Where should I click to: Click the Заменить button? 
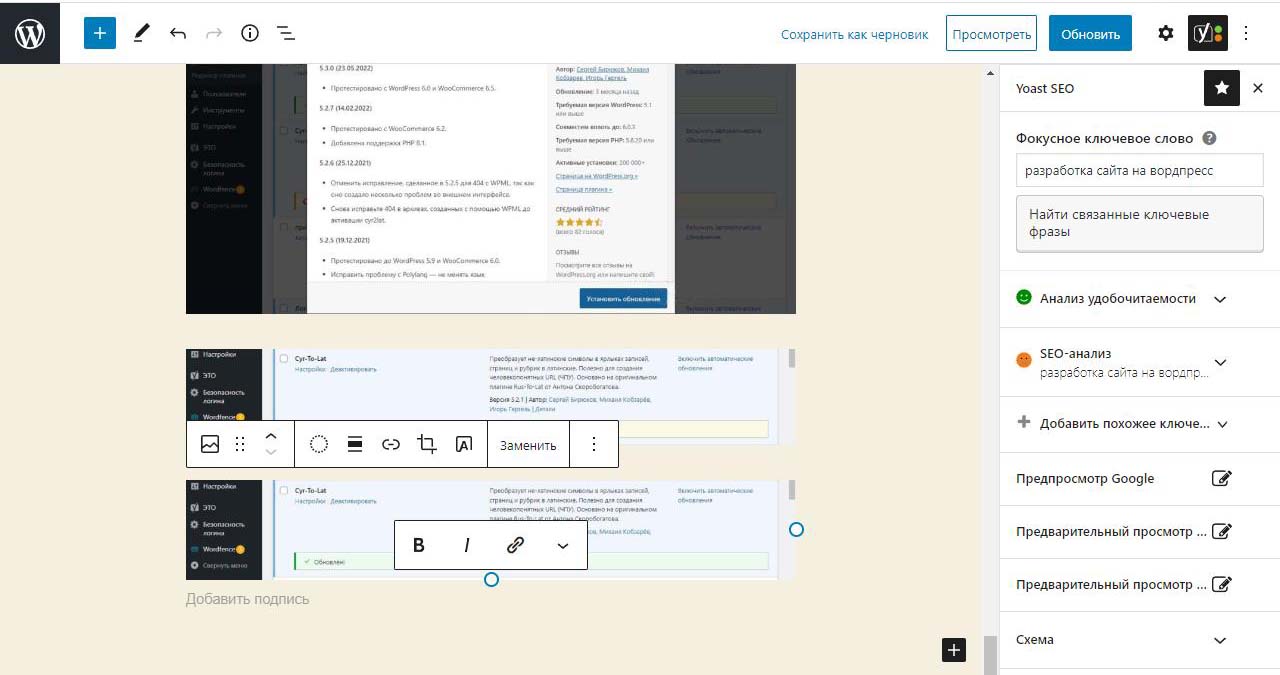click(x=528, y=445)
